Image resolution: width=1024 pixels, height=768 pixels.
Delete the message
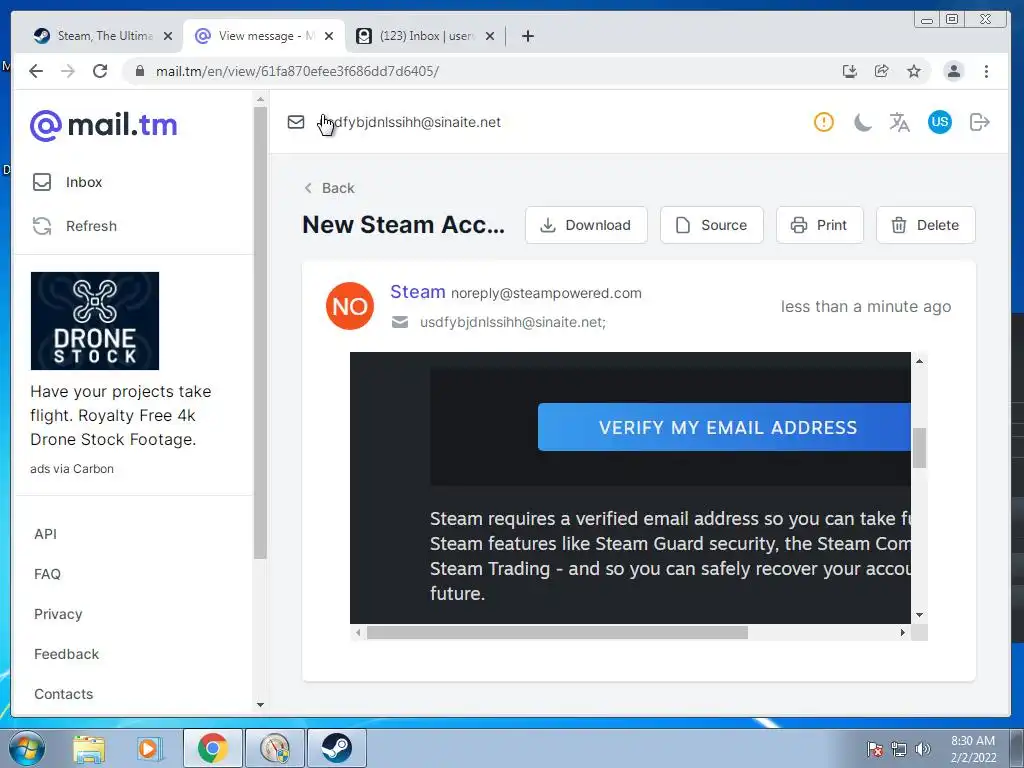pyautogui.click(x=925, y=225)
